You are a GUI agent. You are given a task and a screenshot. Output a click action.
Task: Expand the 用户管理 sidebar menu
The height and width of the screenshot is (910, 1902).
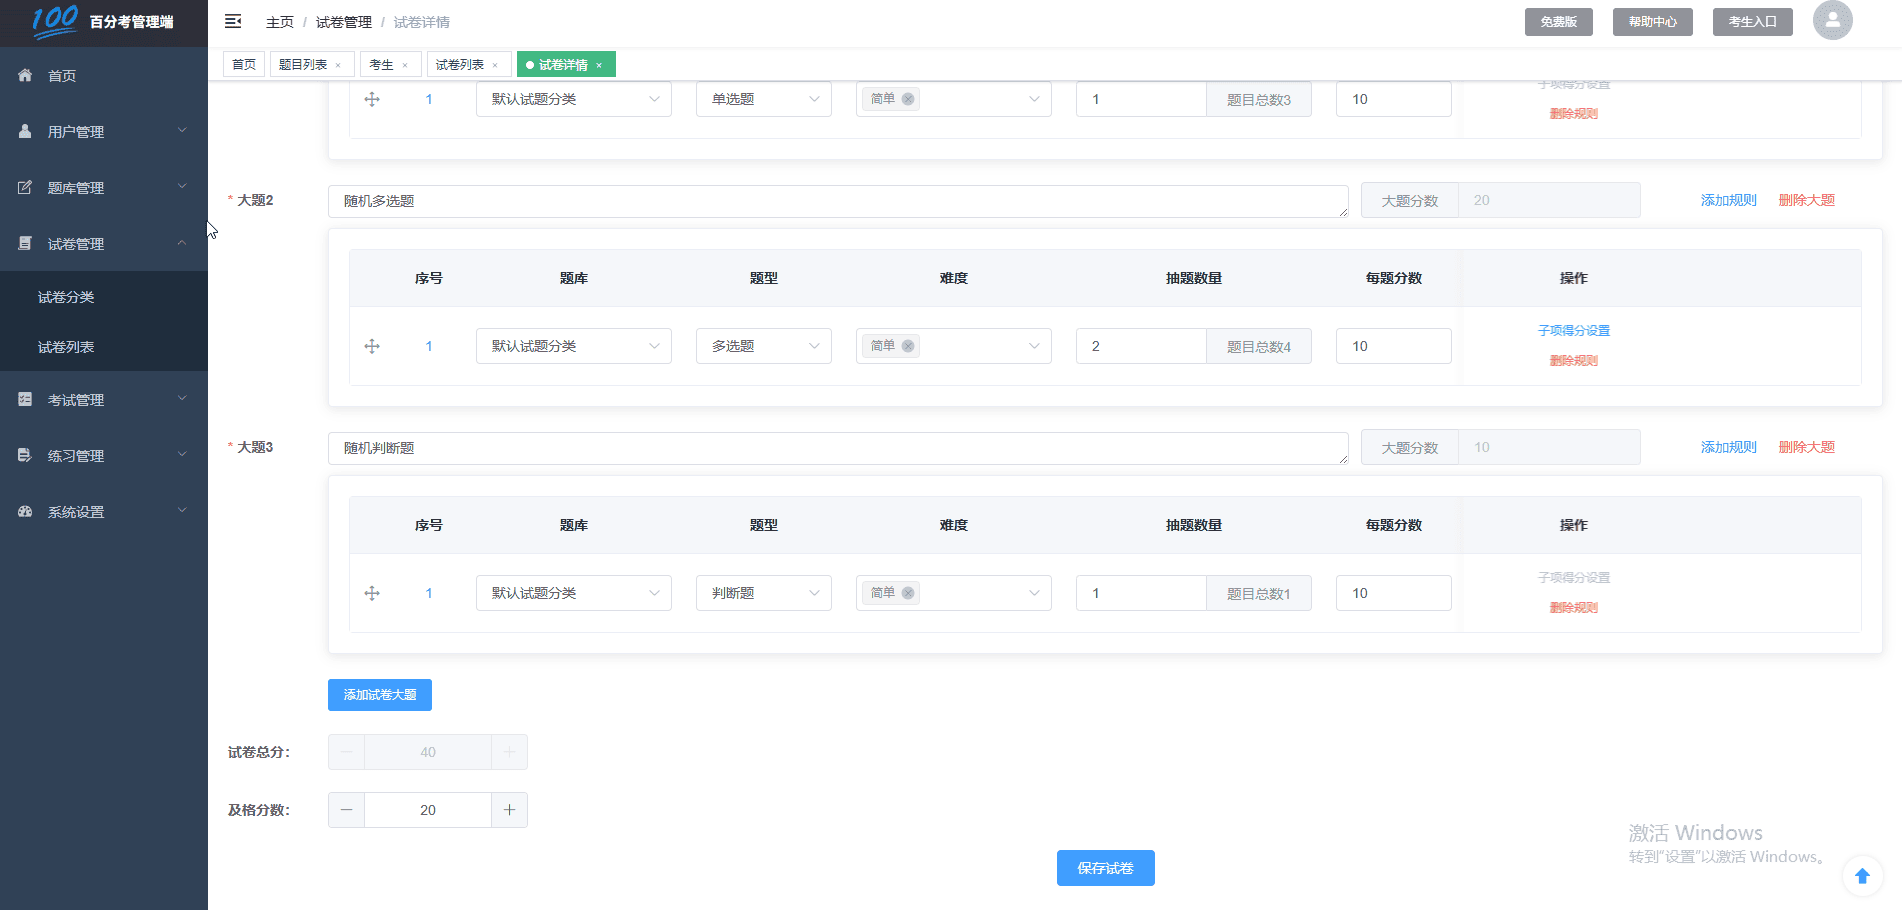click(104, 132)
